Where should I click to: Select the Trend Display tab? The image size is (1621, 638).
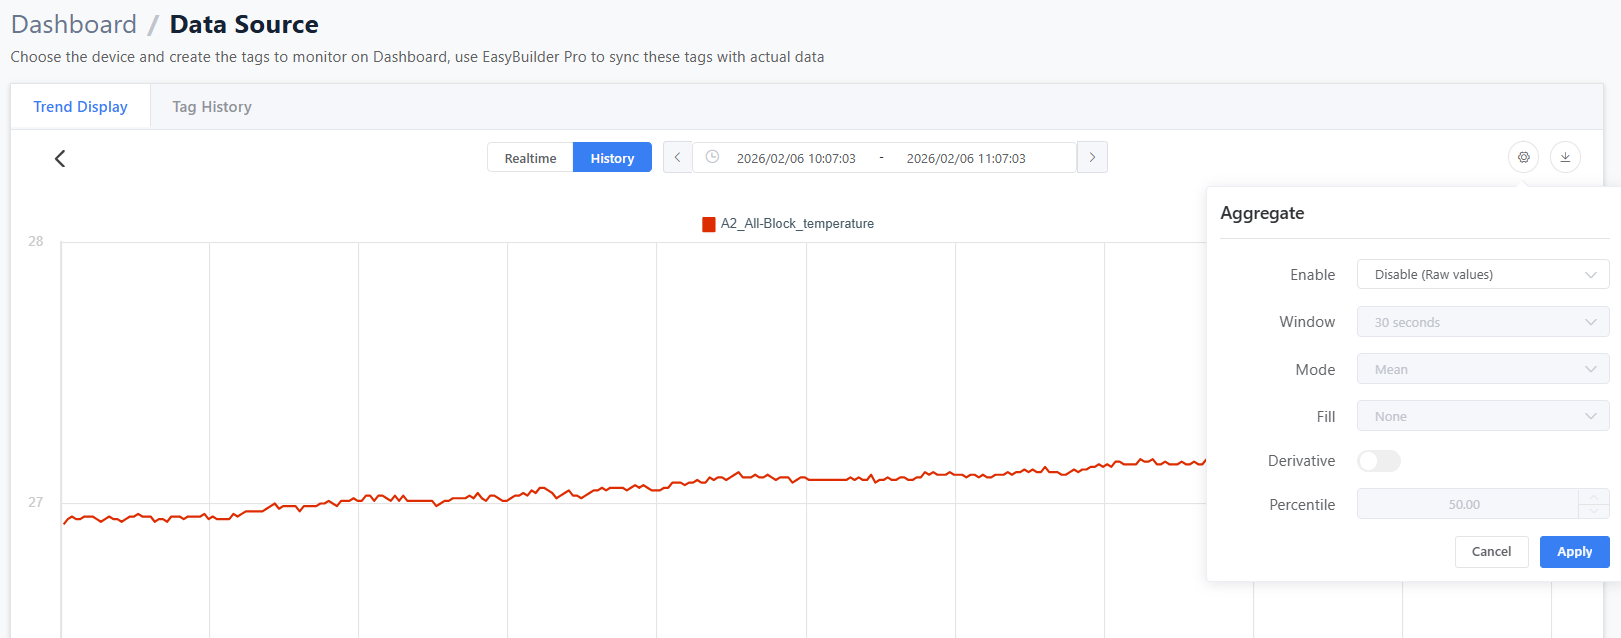tap(80, 107)
